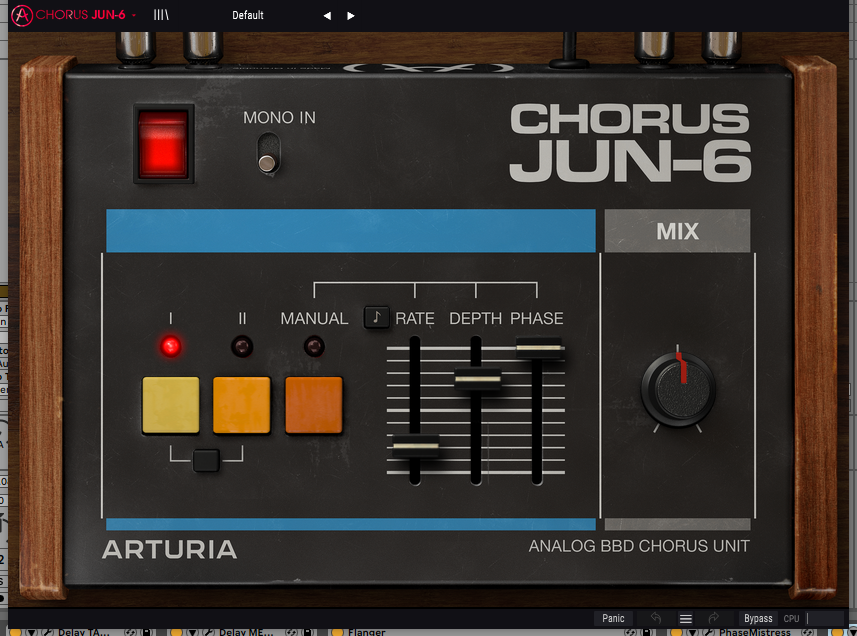Click the MIX section header
The height and width of the screenshot is (636, 857).
click(677, 231)
